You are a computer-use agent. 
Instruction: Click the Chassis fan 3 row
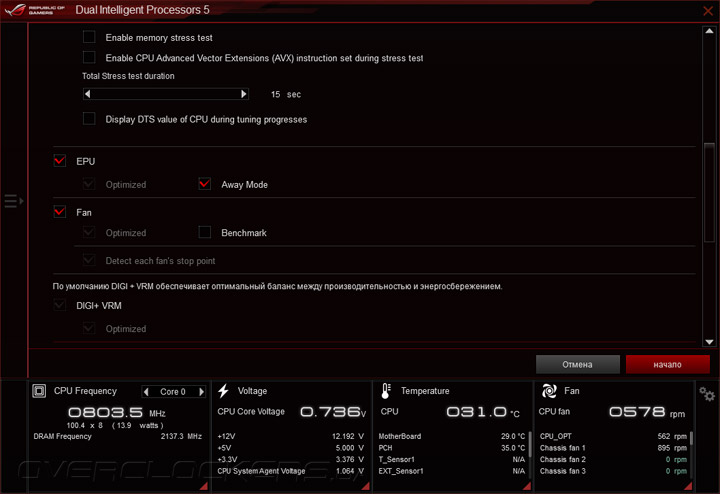tap(613, 471)
